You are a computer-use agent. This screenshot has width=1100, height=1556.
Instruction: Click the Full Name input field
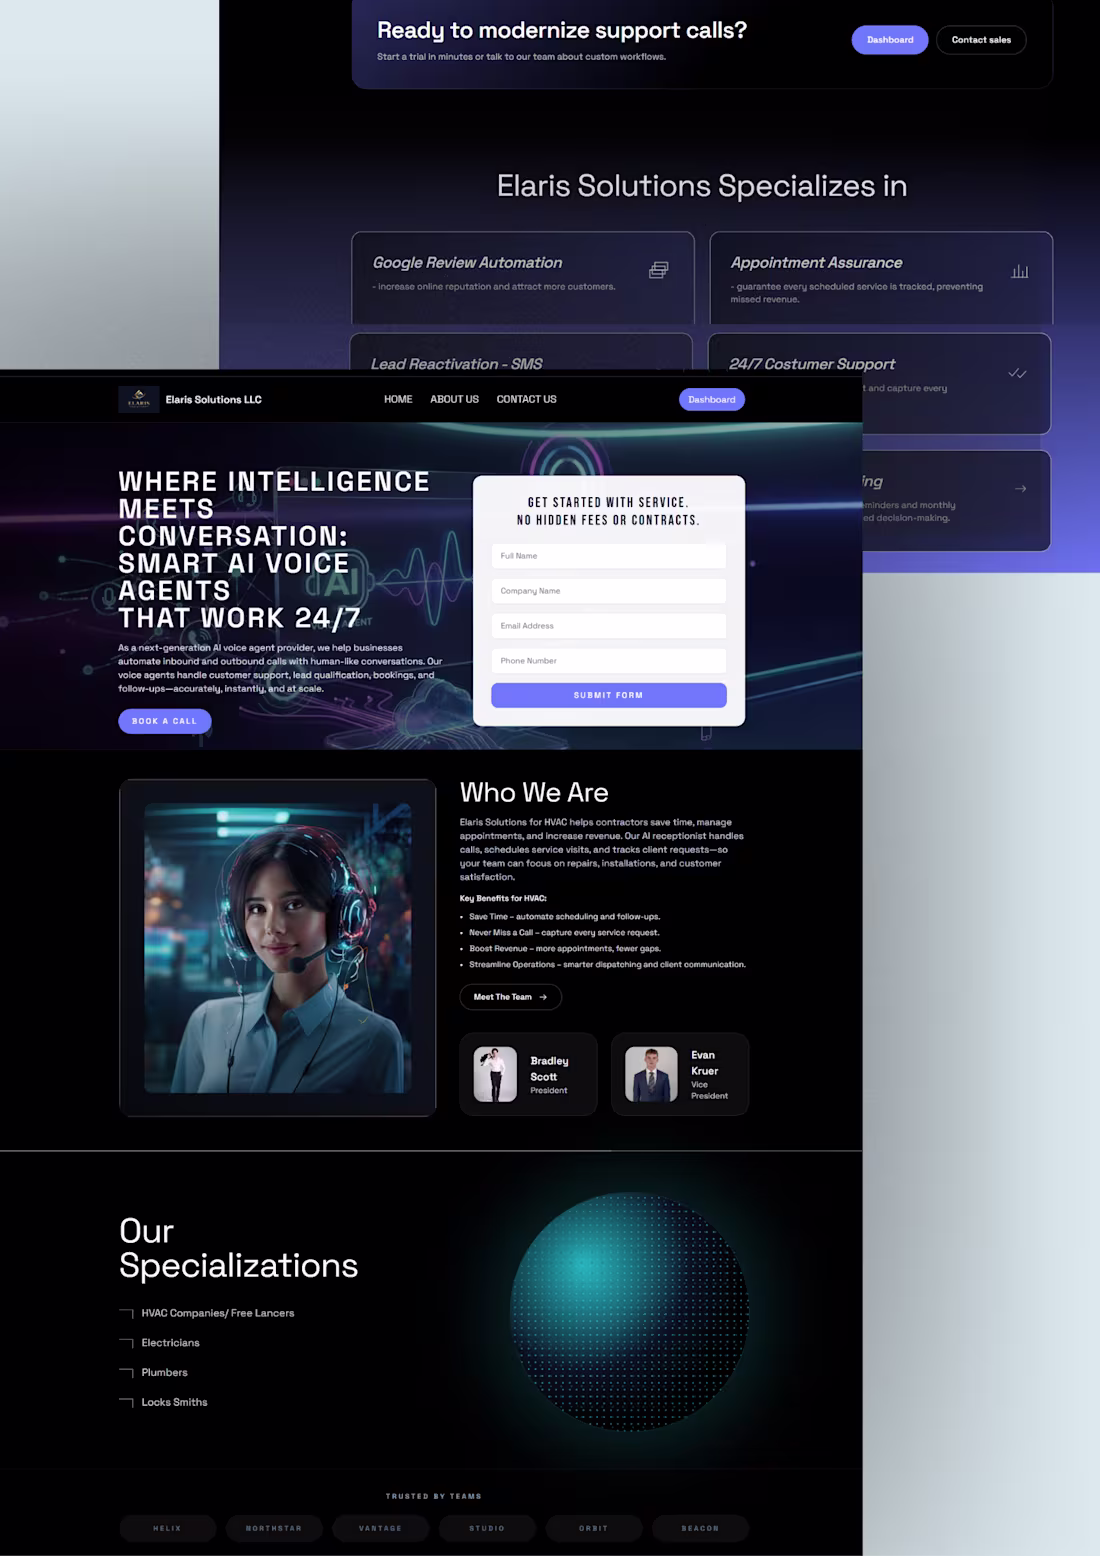coord(608,555)
